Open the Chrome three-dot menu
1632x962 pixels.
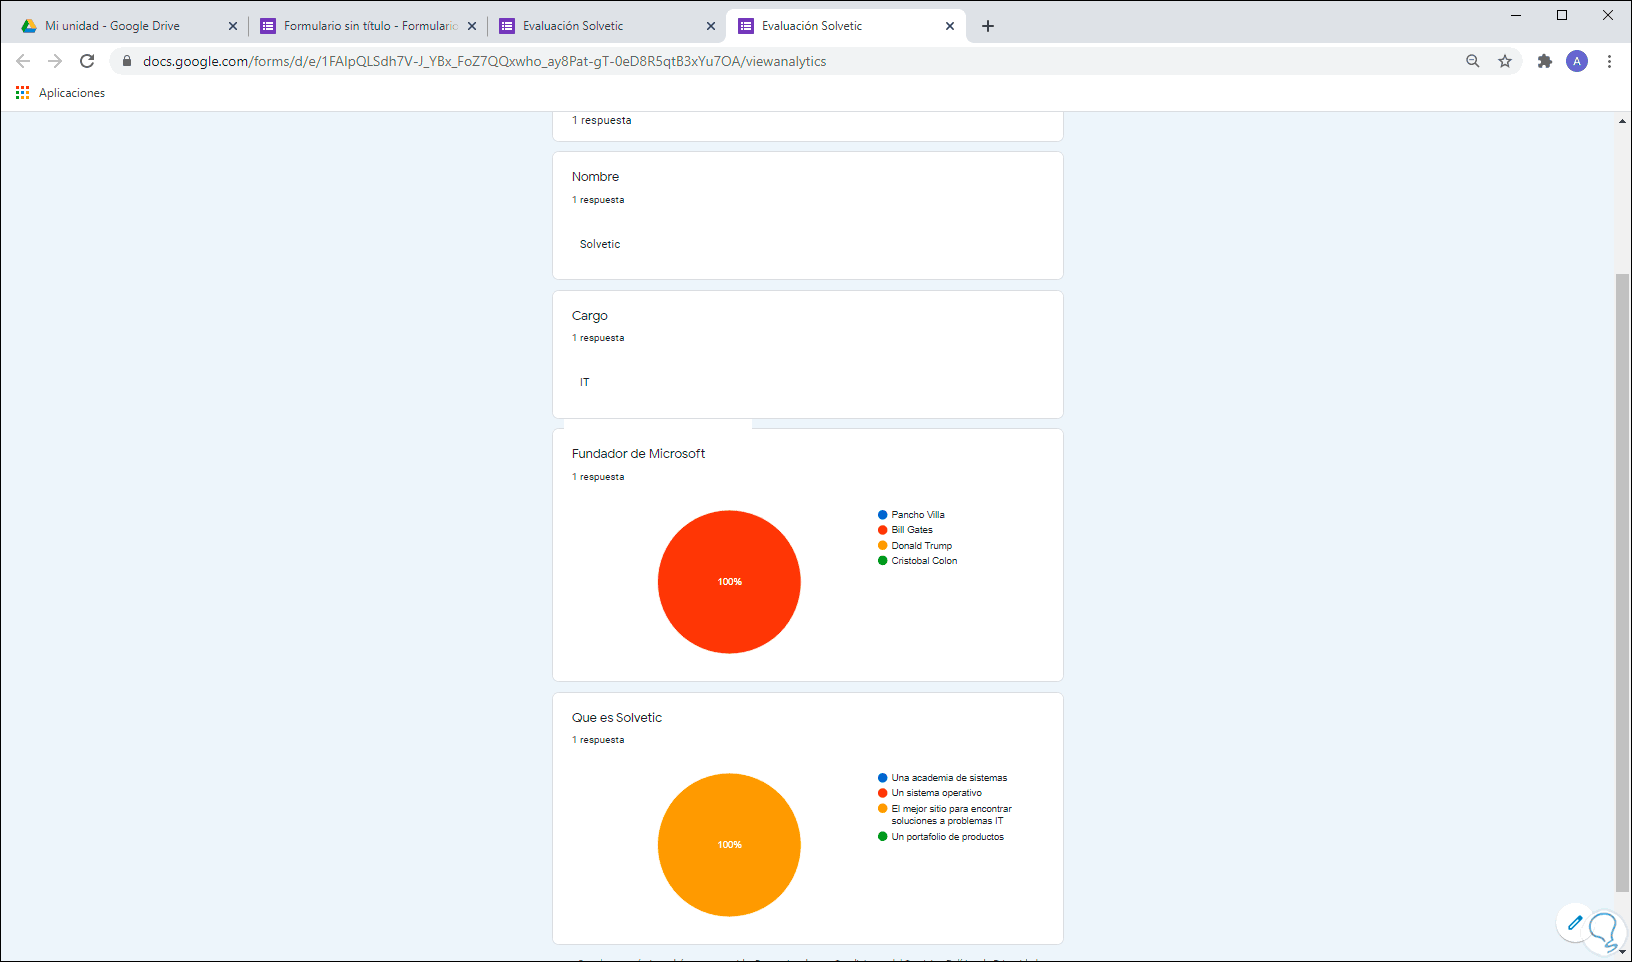pos(1609,61)
